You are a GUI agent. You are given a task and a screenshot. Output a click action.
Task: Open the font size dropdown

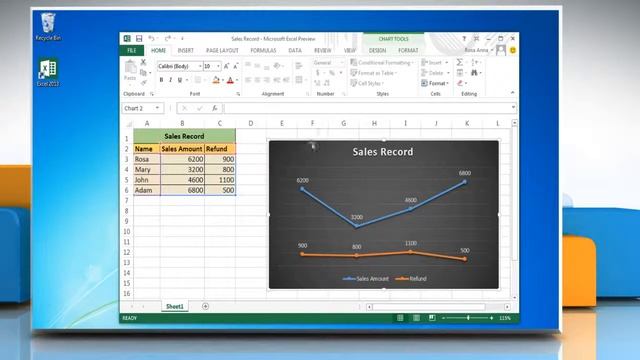pyautogui.click(x=218, y=66)
